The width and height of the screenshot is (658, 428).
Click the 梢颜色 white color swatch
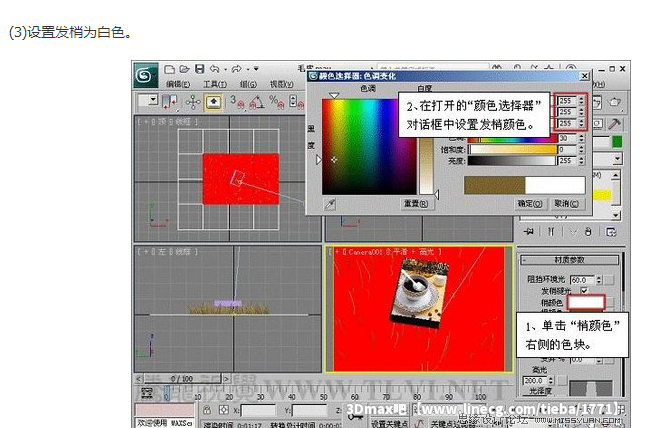(586, 302)
